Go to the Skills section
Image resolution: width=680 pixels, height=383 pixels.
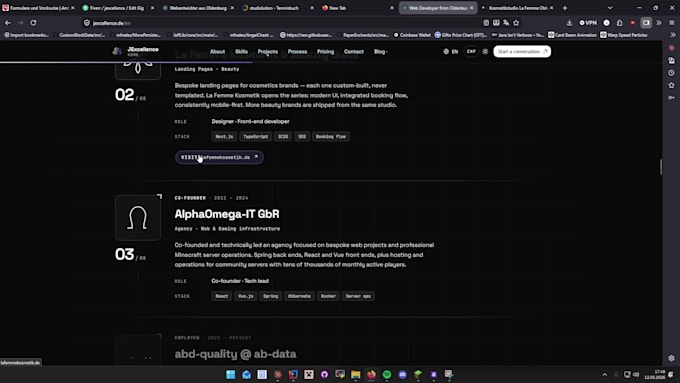[242, 52]
